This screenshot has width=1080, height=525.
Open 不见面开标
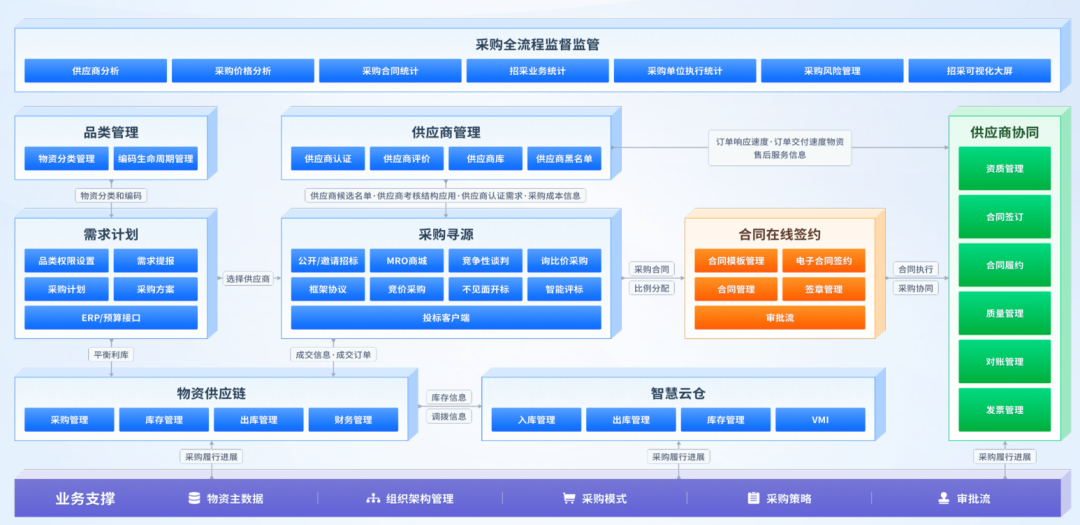(x=486, y=289)
